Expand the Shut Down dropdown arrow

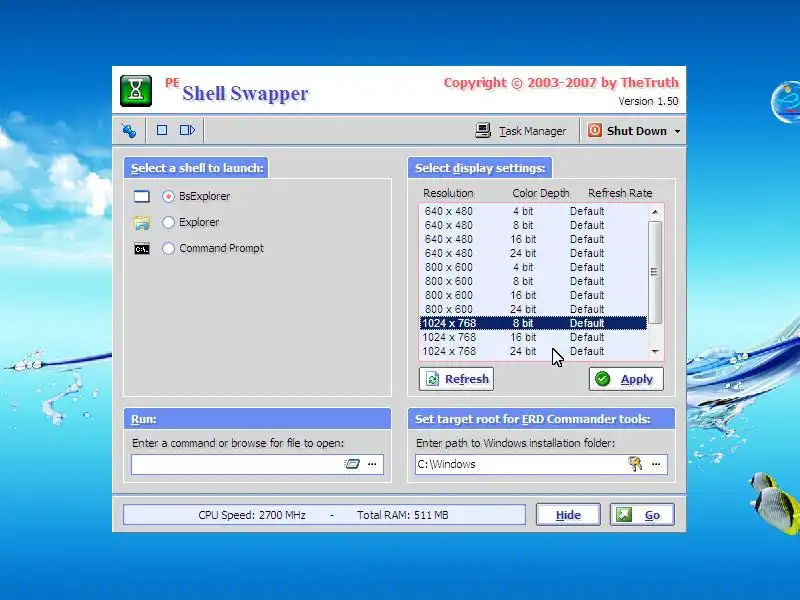(677, 131)
